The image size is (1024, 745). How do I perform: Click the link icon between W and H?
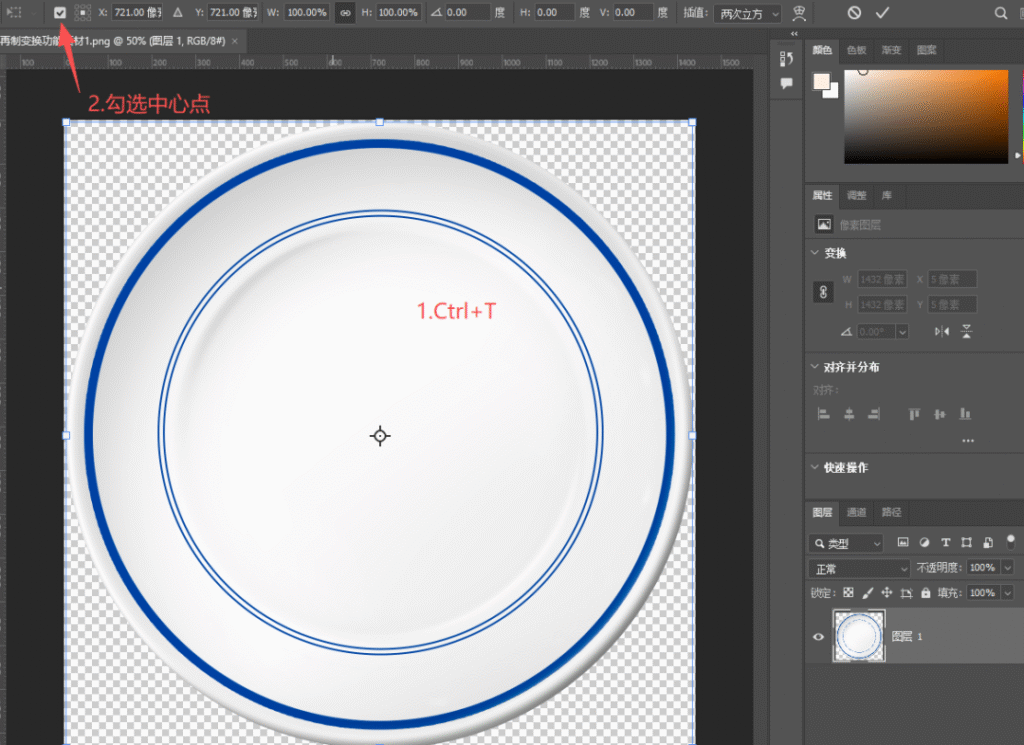pyautogui.click(x=345, y=12)
